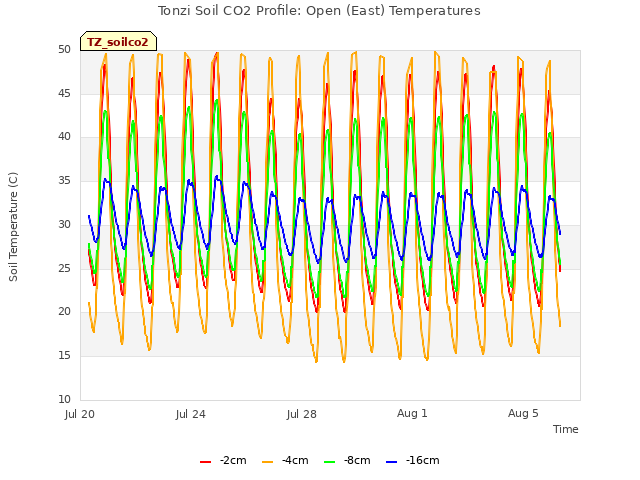
Task: Click the Aug 1 x-axis tick label
Action: (x=412, y=413)
